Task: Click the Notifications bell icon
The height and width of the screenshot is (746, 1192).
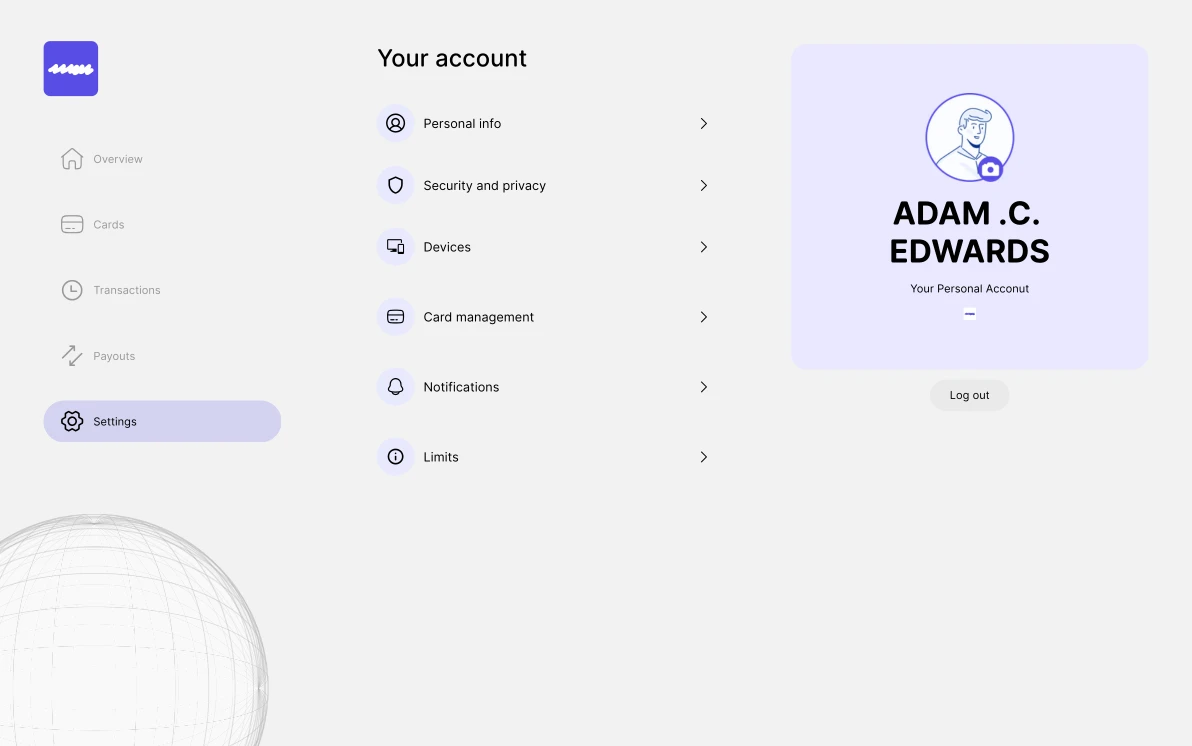Action: pos(395,387)
